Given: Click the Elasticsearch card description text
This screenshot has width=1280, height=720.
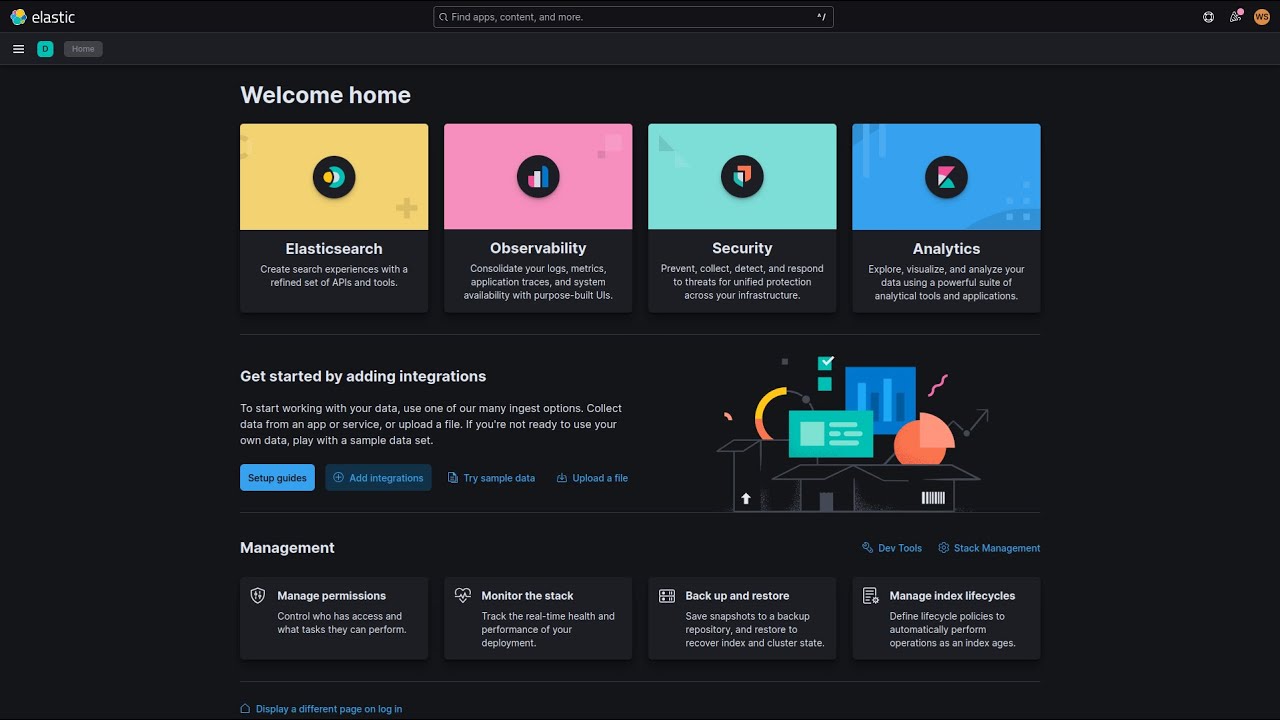Looking at the screenshot, I should pos(334,276).
